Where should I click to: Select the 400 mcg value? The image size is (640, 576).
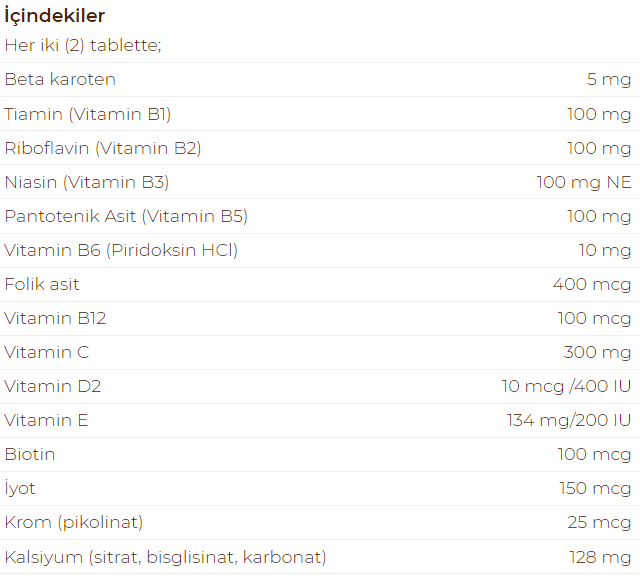(x=592, y=285)
